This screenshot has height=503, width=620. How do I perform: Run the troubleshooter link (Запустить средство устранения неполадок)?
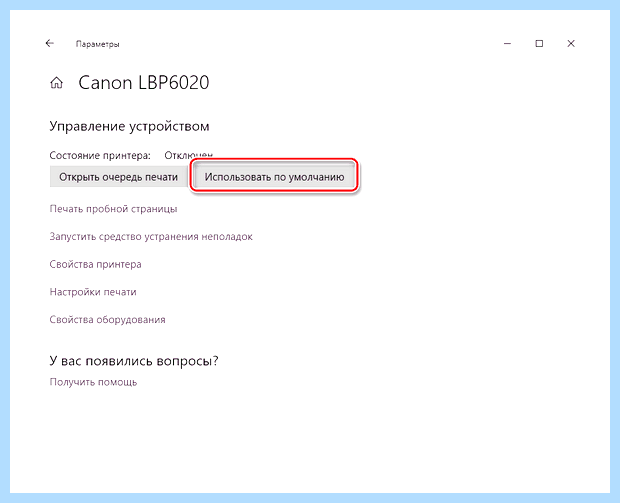(151, 236)
